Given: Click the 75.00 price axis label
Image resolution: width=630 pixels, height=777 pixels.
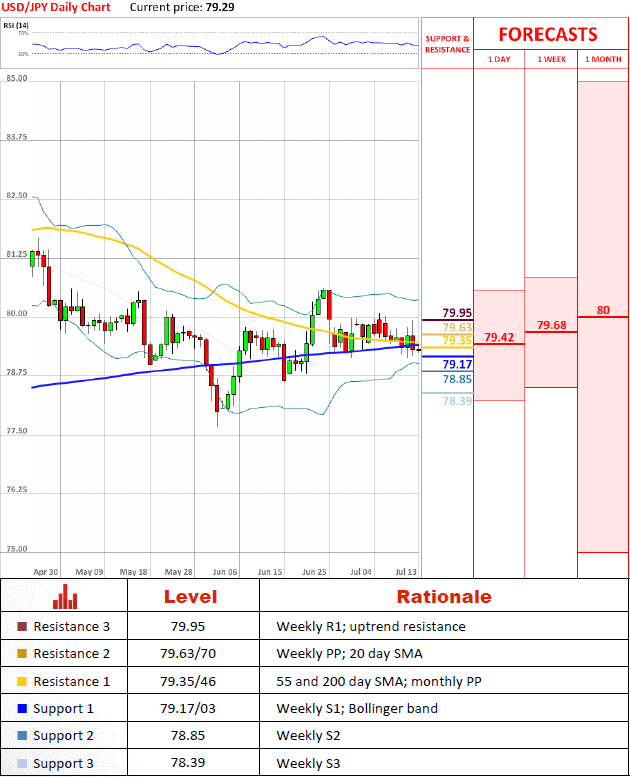Looking at the screenshot, I should point(16,549).
